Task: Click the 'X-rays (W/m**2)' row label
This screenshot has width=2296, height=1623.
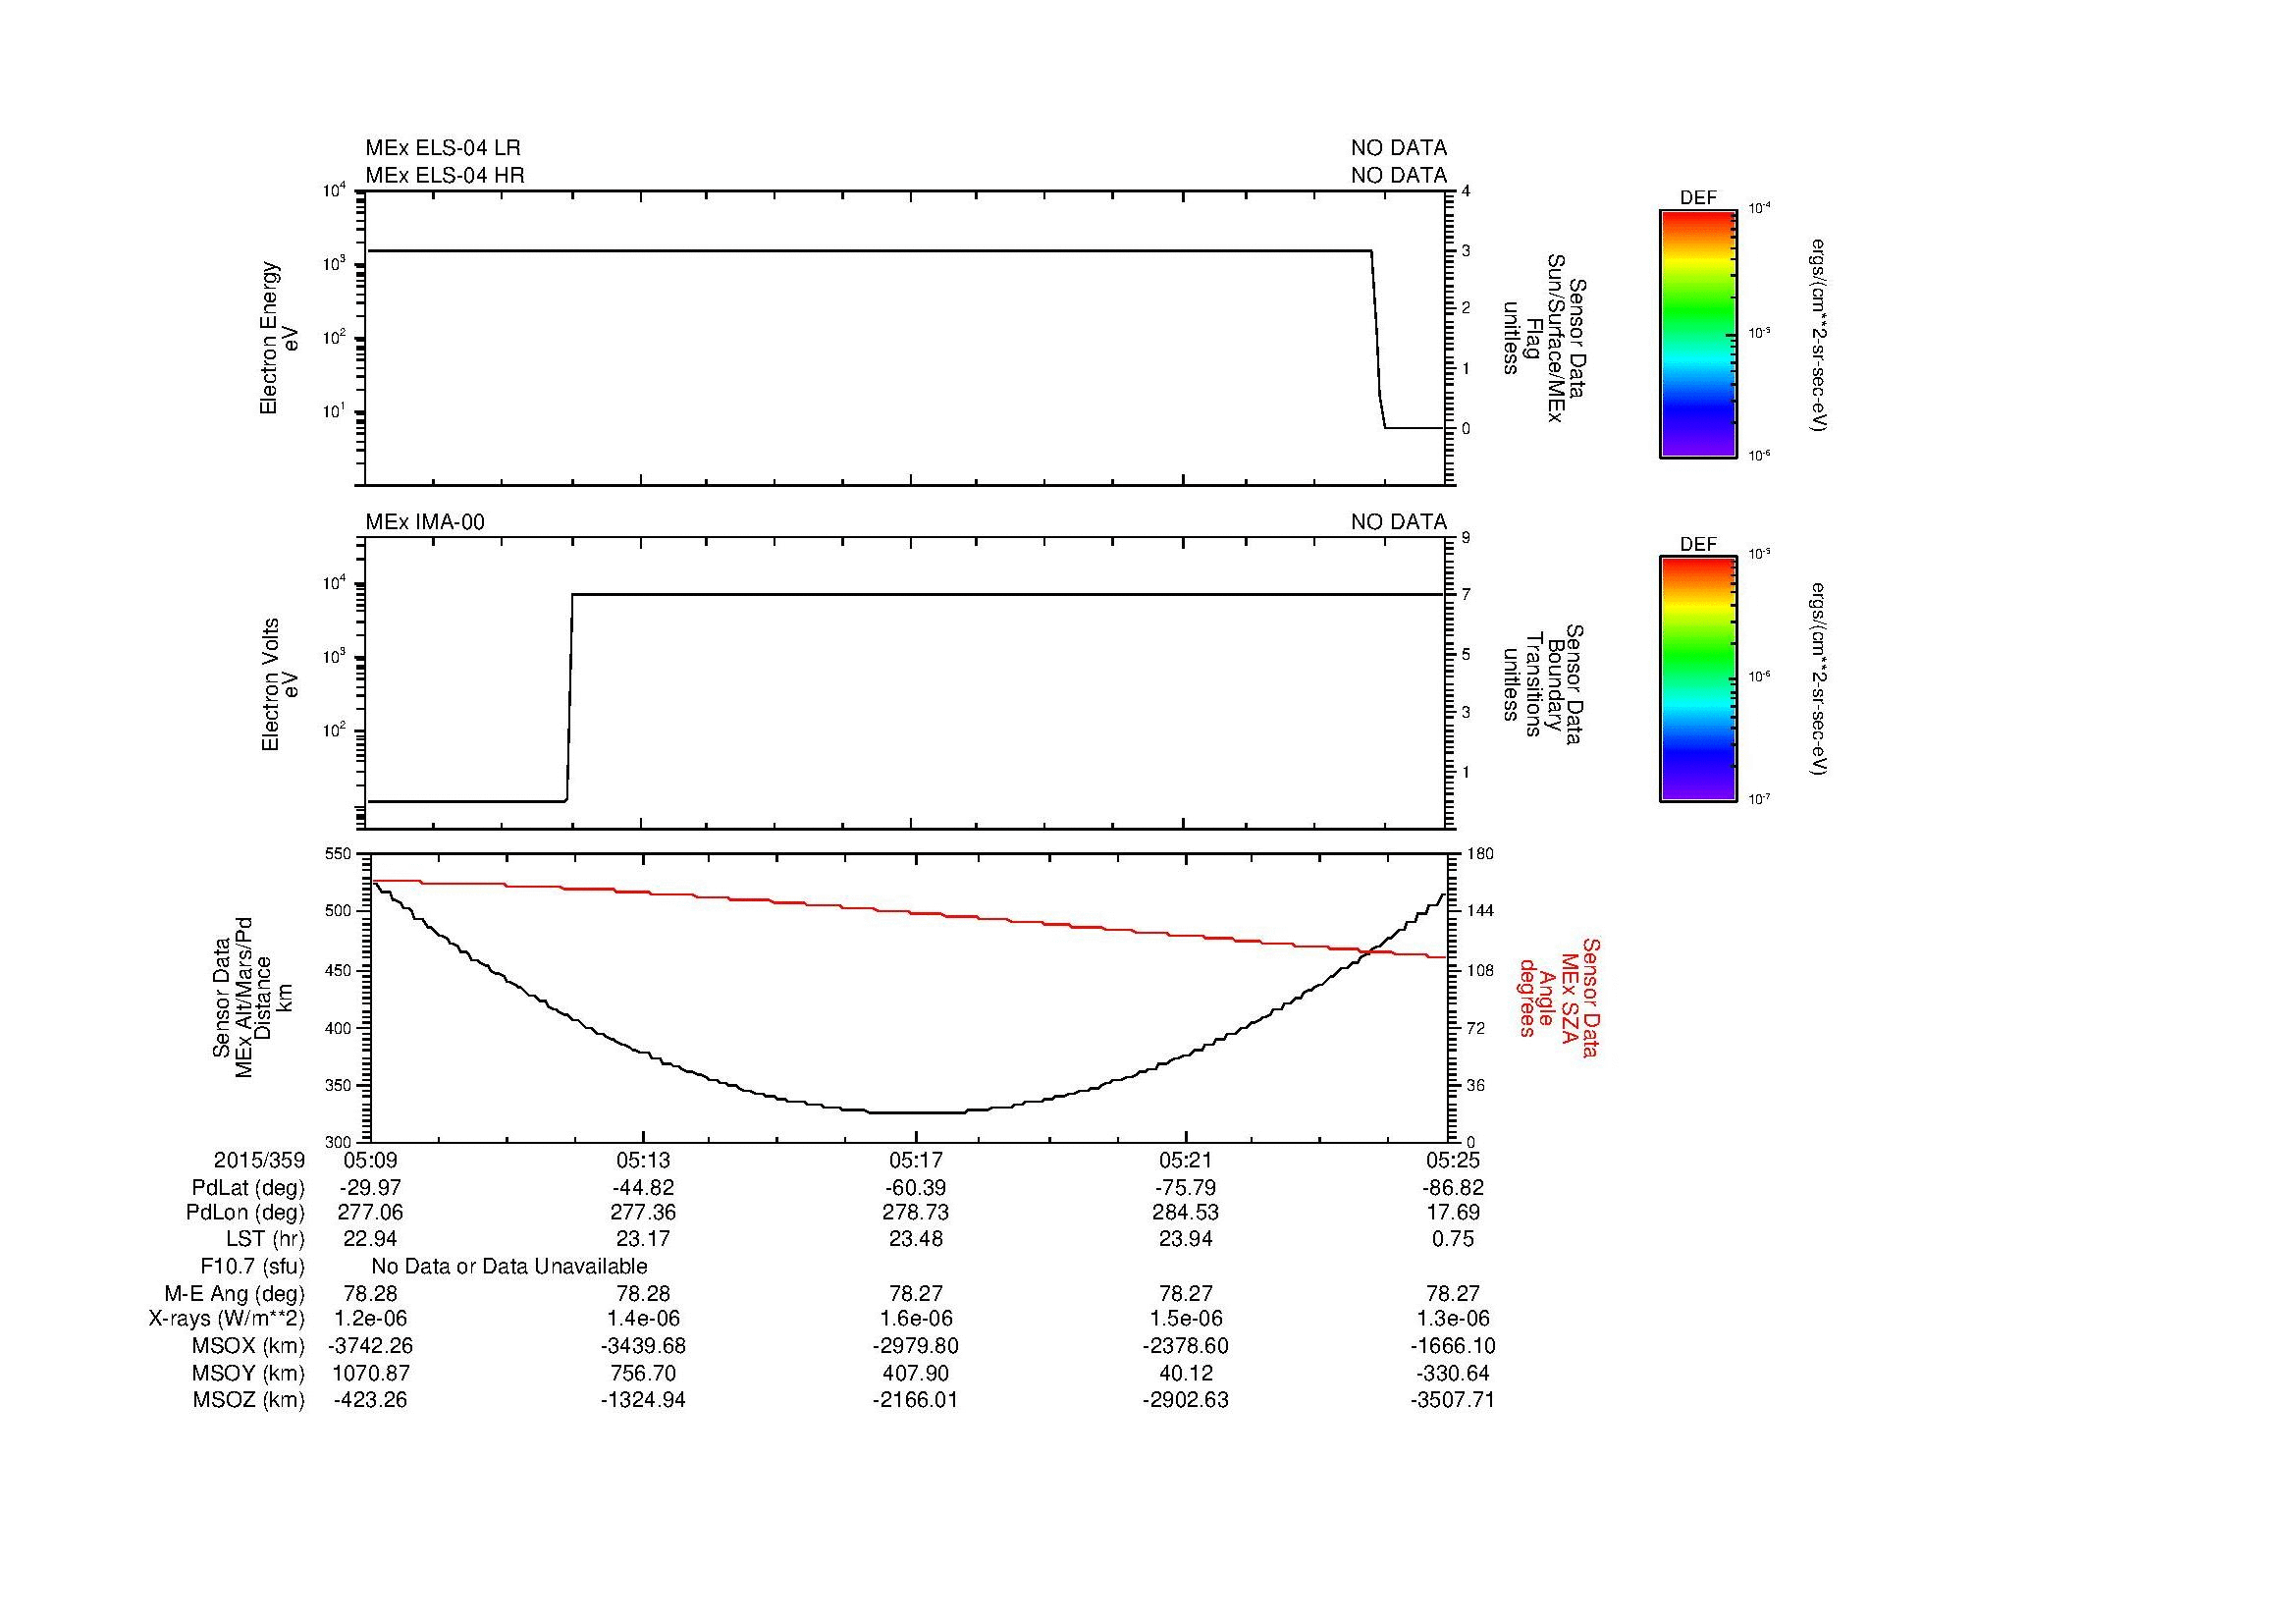Action: pyautogui.click(x=227, y=1319)
